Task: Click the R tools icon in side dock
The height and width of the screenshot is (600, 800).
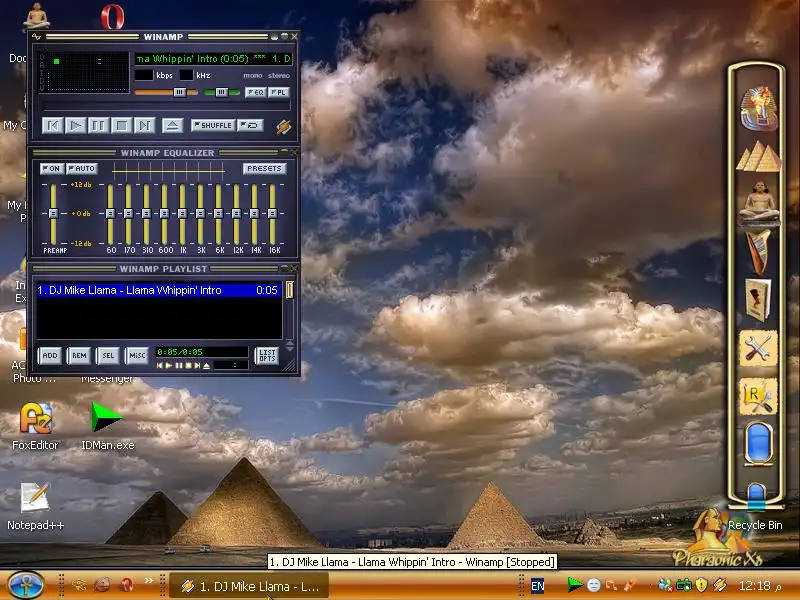Action: click(x=758, y=396)
